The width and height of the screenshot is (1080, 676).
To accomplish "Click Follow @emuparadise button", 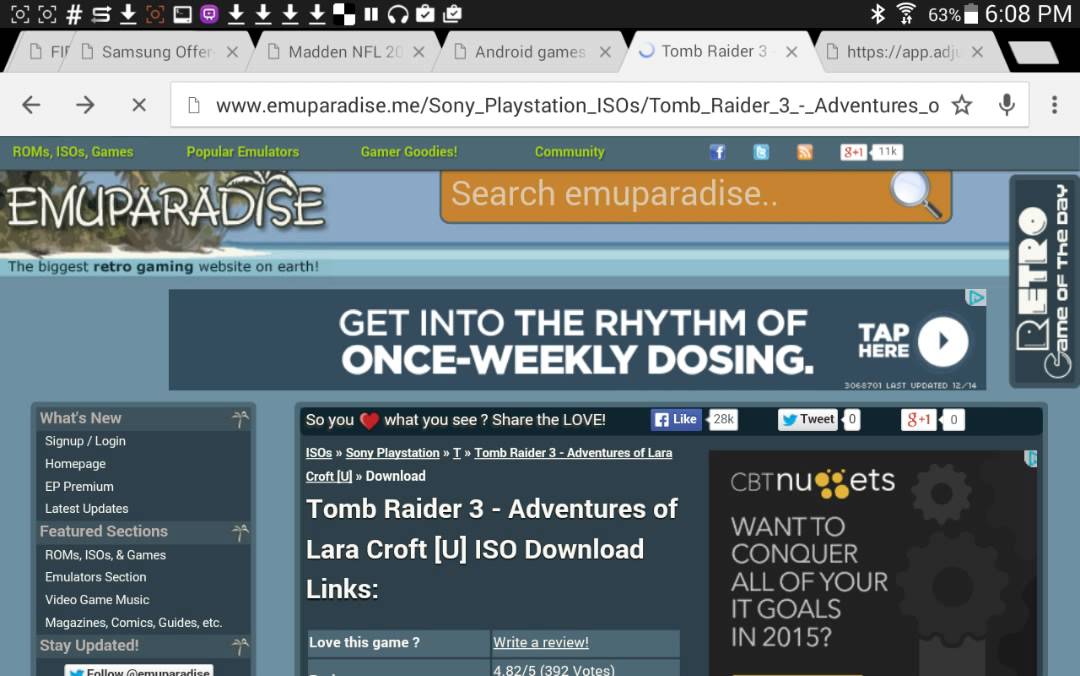I will (x=139, y=671).
